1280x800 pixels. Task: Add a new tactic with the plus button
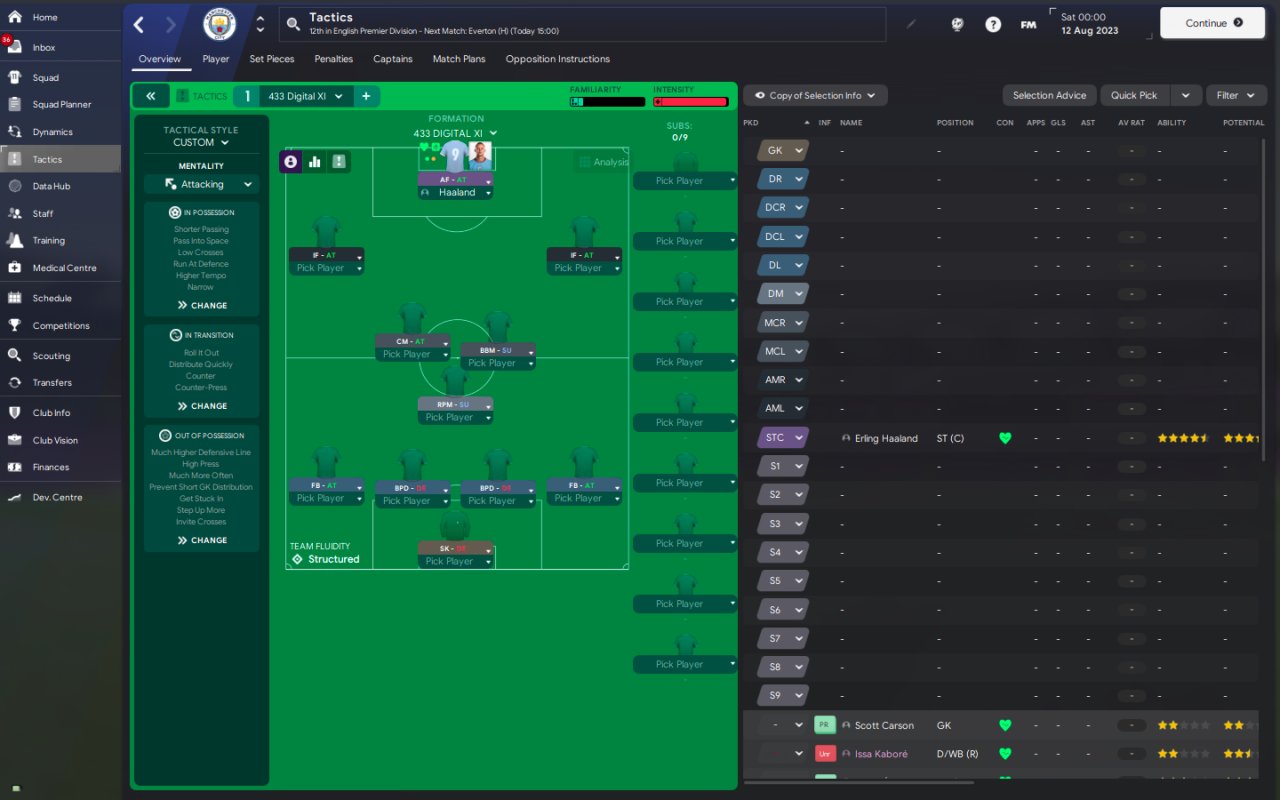(366, 96)
